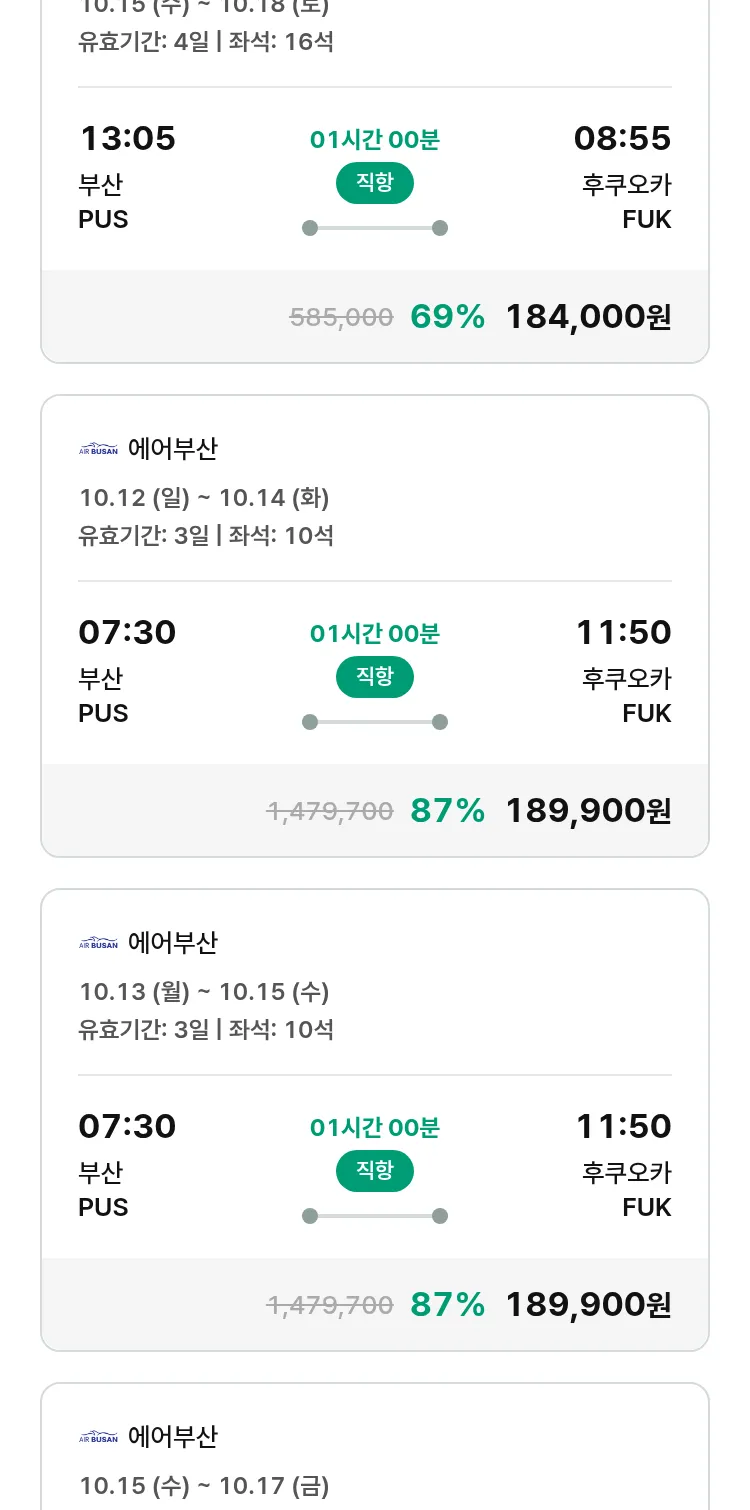750x1510 pixels.
Task: Select the 189,900원 fare for 10.12–10.14
Action: (588, 811)
